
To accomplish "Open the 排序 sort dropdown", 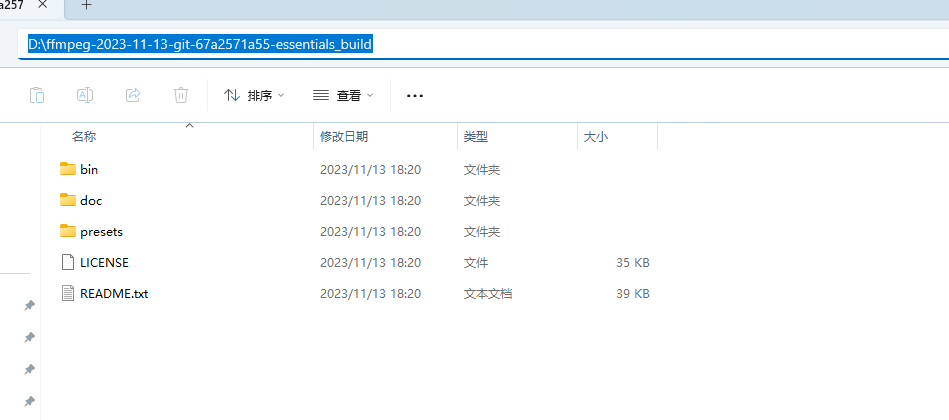I will [x=254, y=96].
